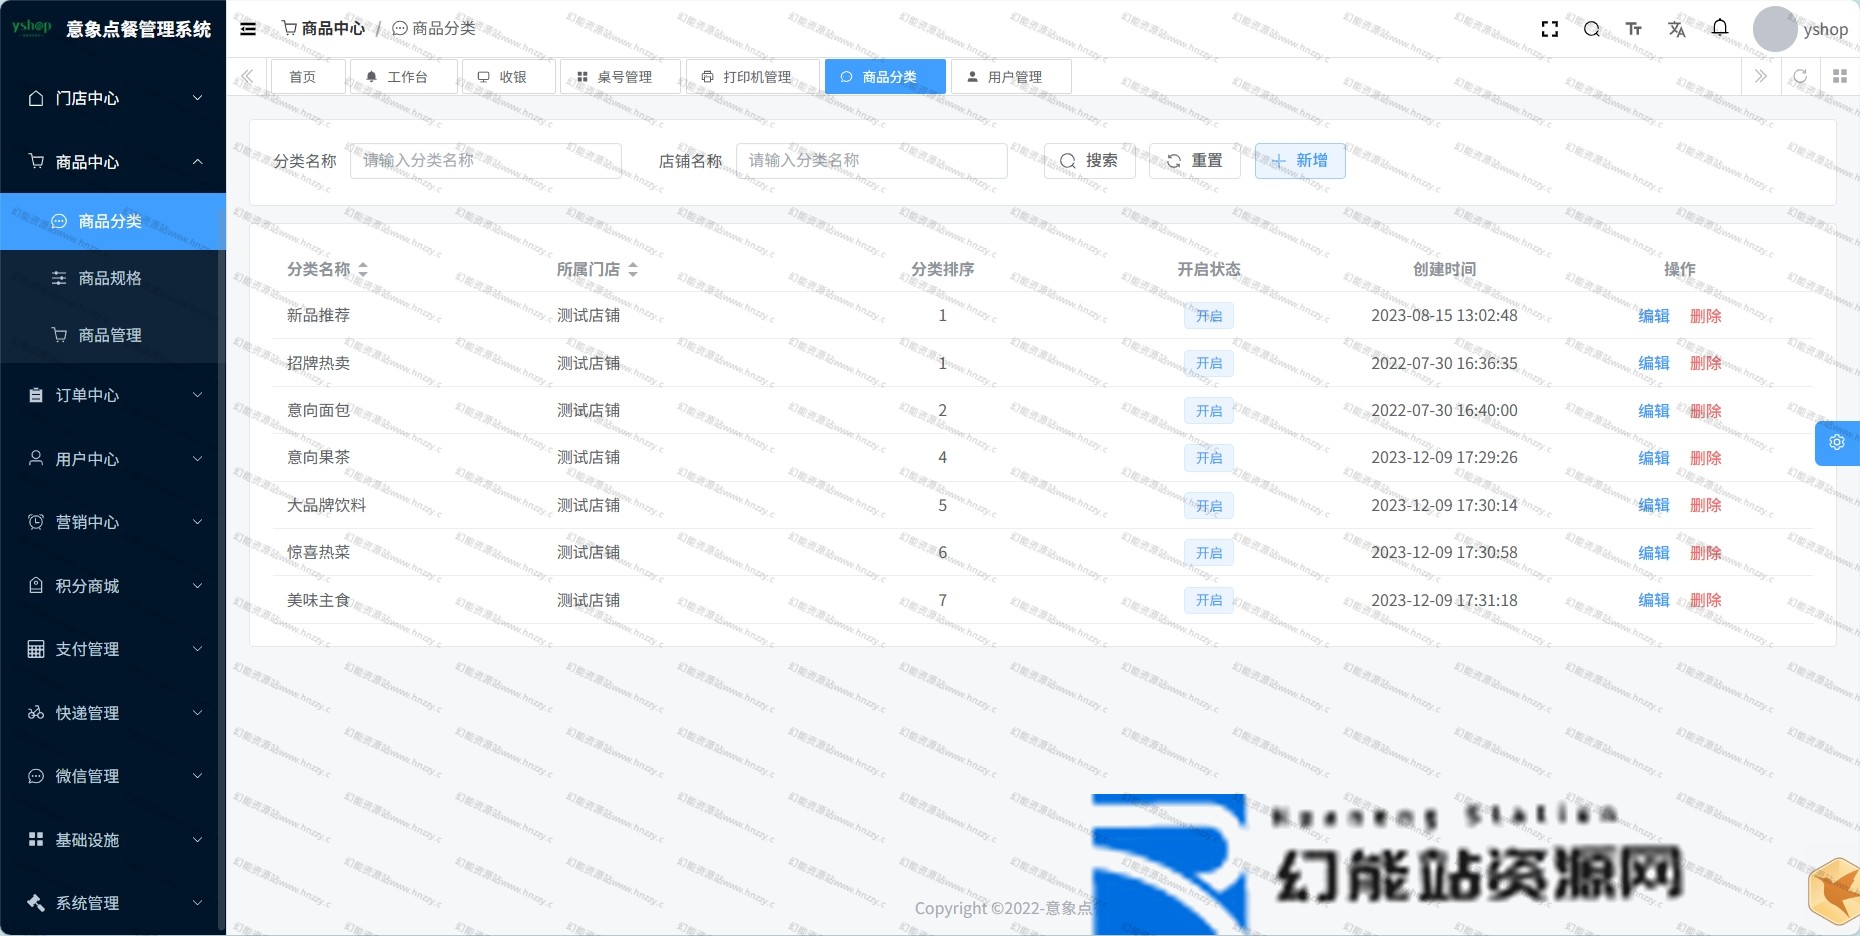Click the font size icon
1860x936 pixels.
1634,29
